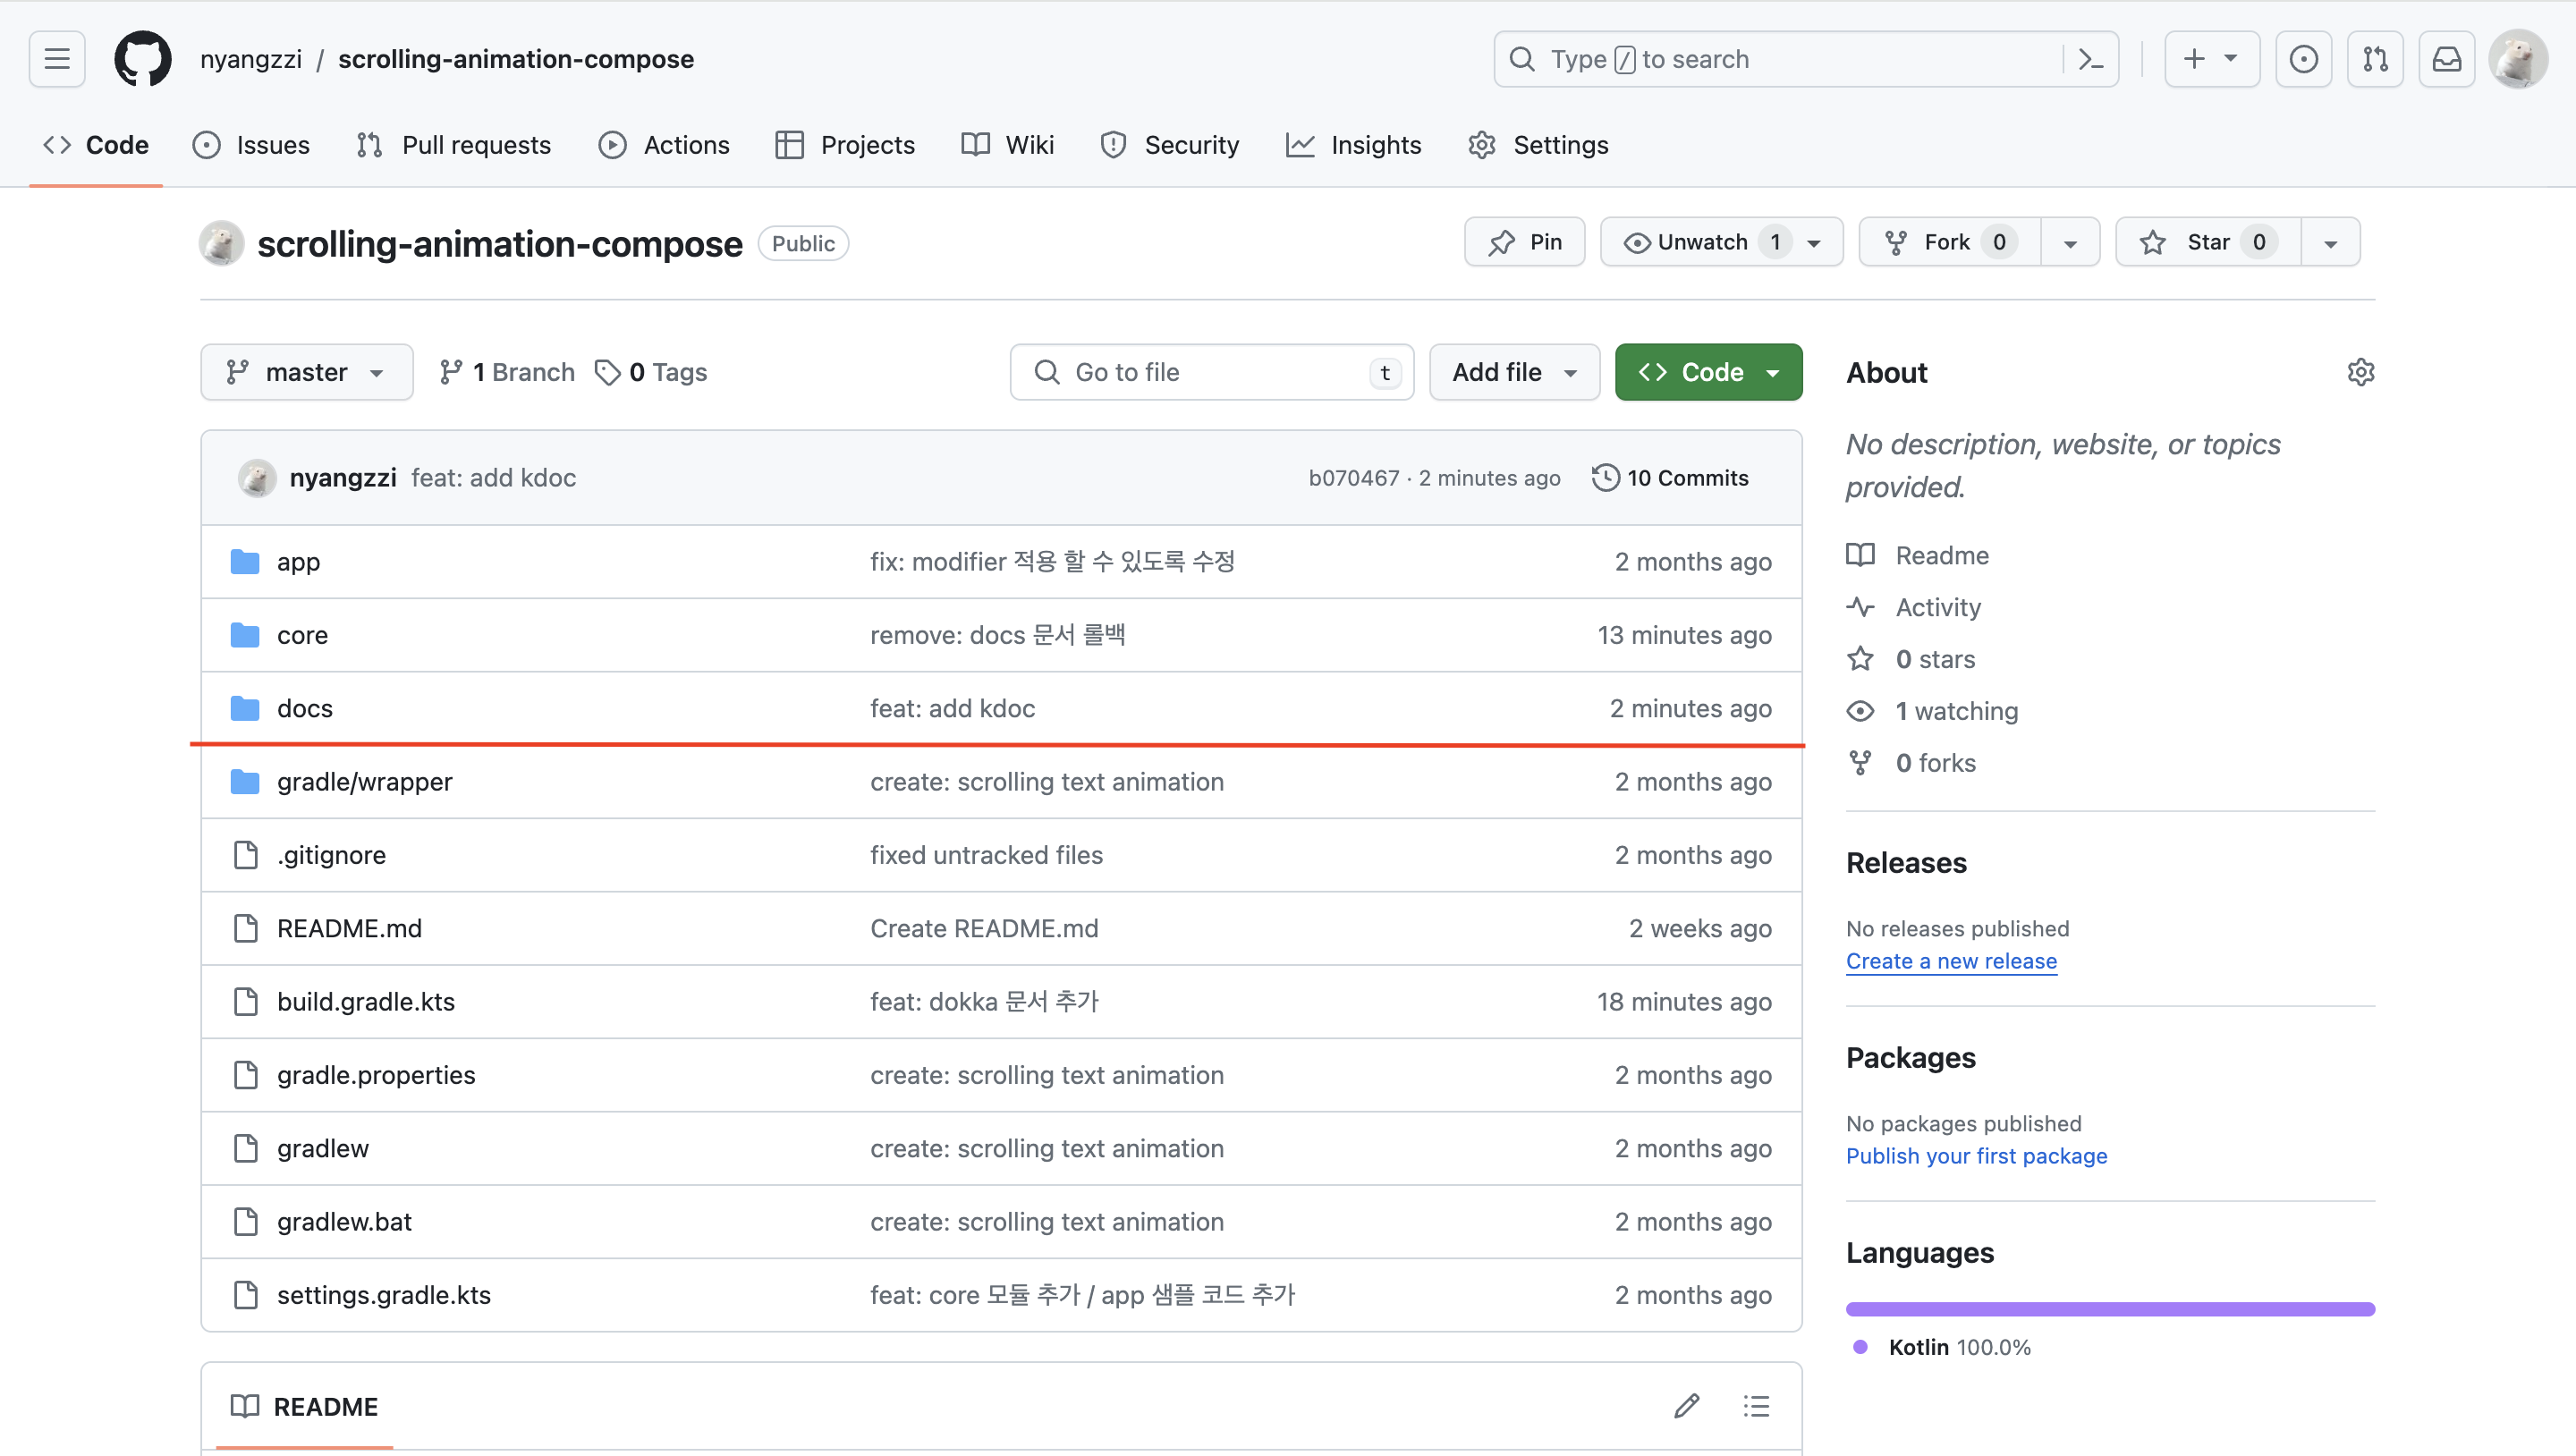This screenshot has height=1456, width=2576.
Task: Click the purple Kotlin language bar
Action: coord(2110,1309)
